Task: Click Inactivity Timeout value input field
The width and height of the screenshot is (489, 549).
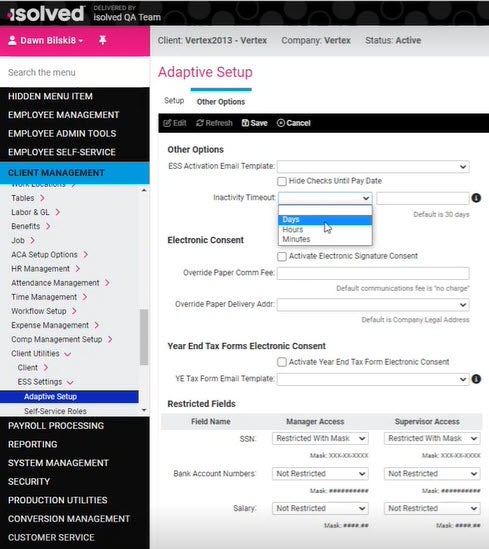Action: point(423,198)
